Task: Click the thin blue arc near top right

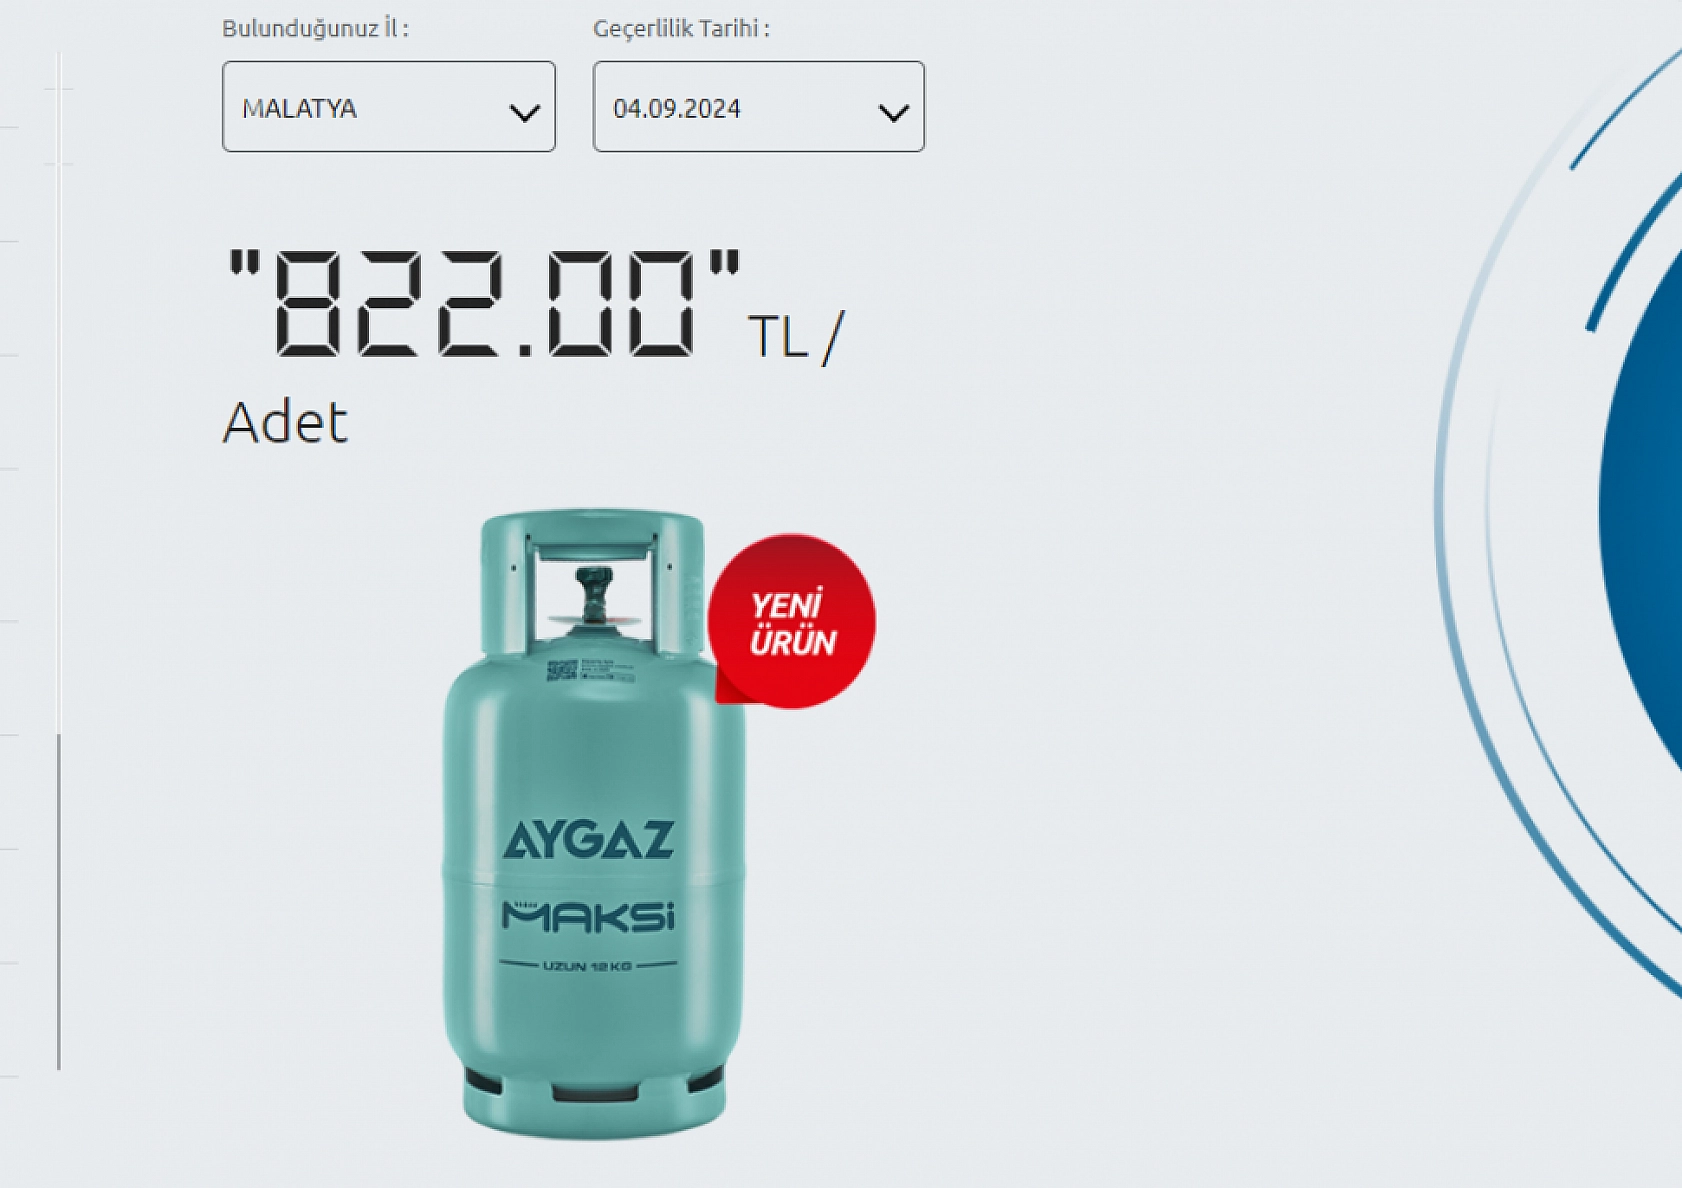Action: (1625, 108)
